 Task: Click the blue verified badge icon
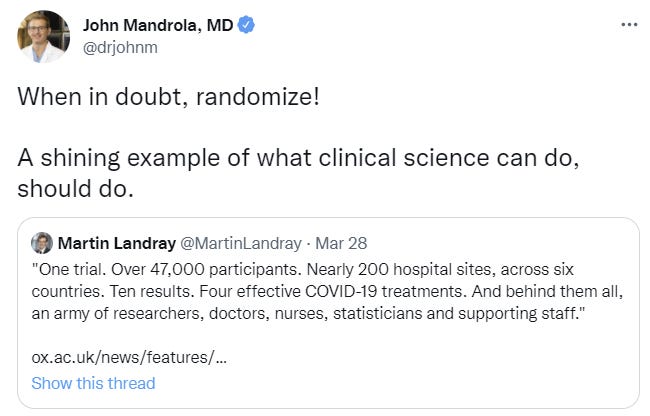246,25
